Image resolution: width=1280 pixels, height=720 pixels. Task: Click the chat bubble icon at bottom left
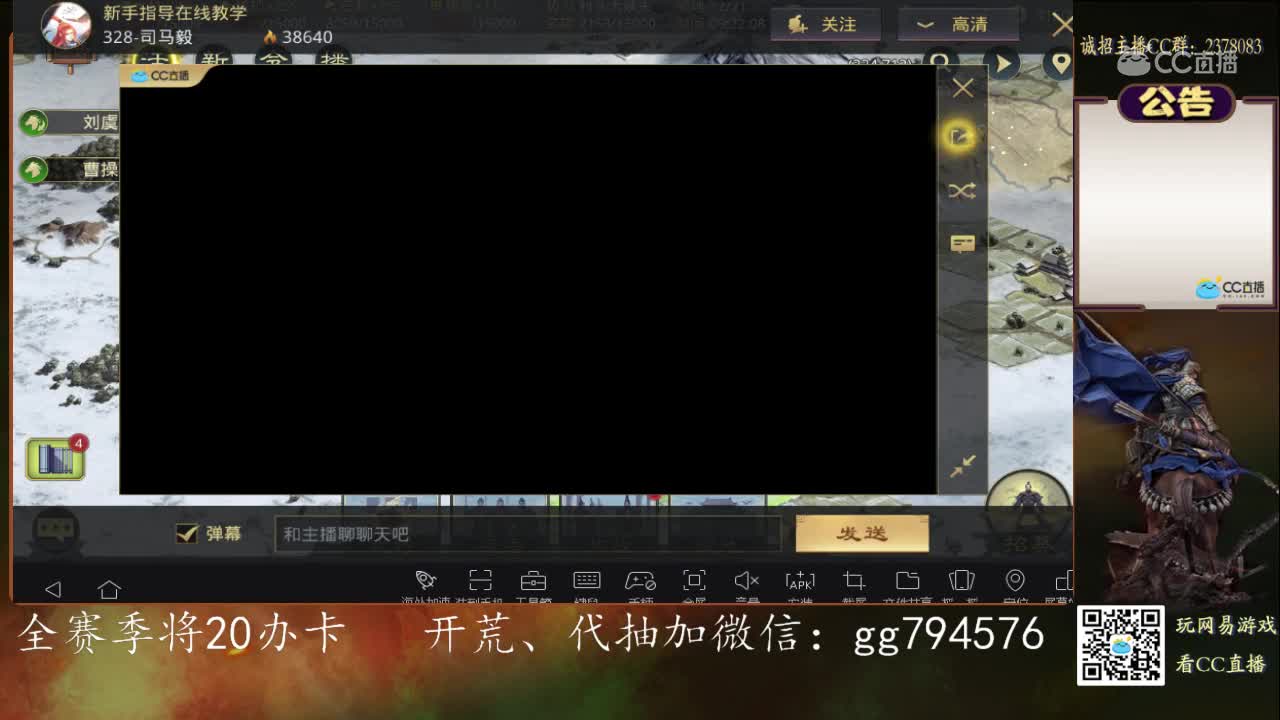(55, 533)
